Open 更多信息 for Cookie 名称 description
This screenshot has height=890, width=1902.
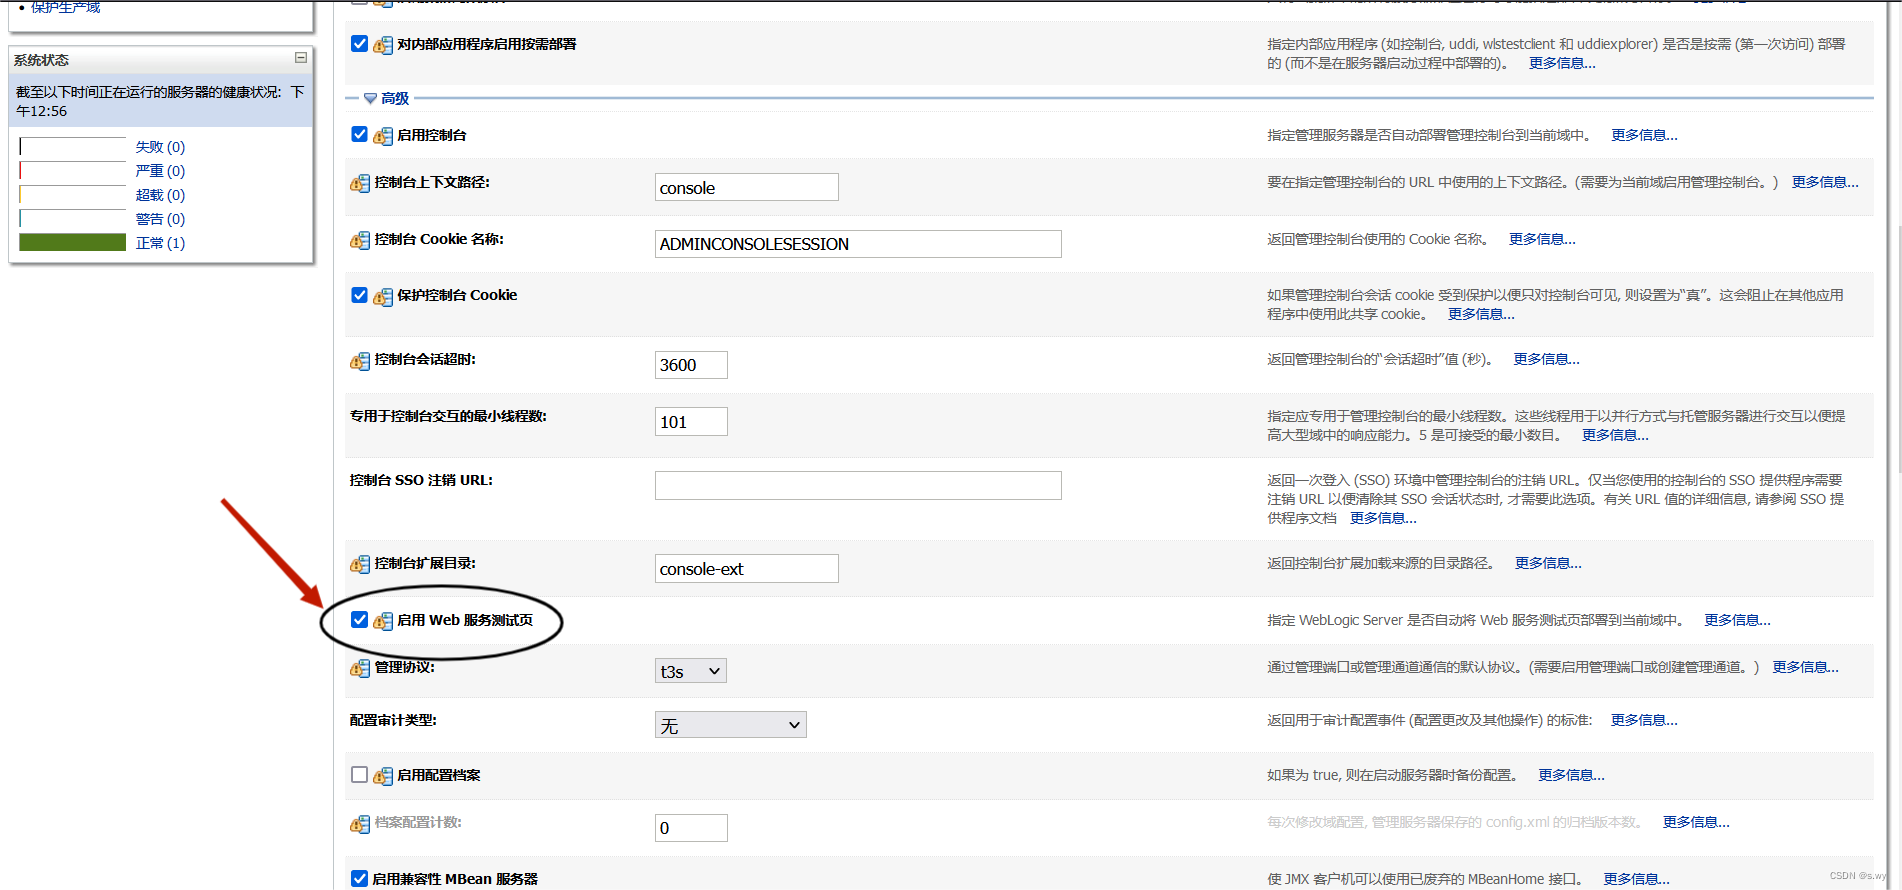click(x=1542, y=239)
